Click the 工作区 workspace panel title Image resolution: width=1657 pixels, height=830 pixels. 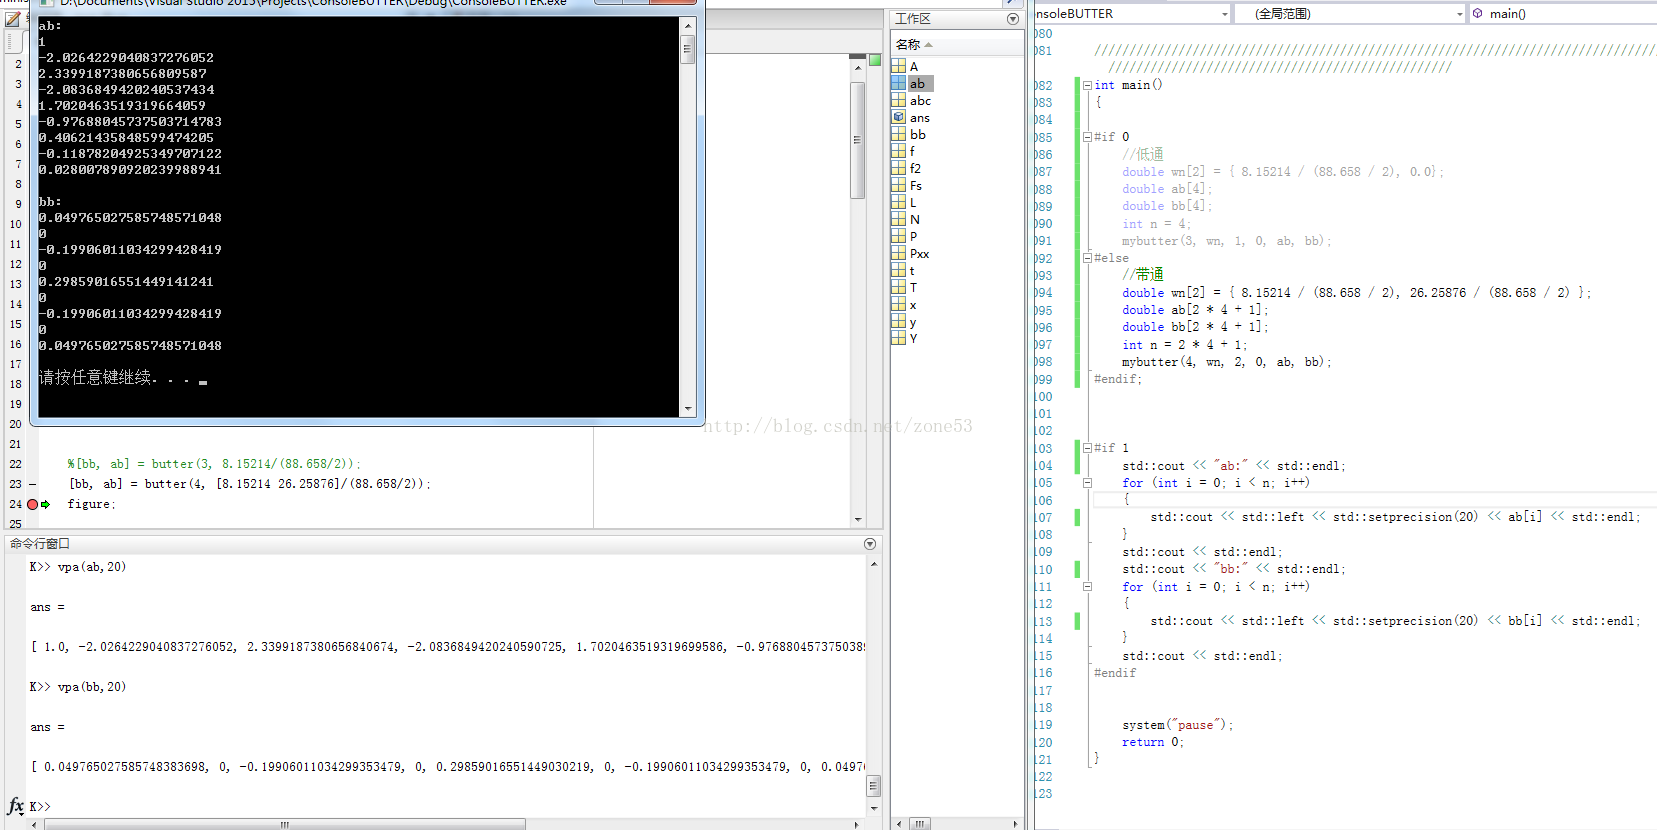pyautogui.click(x=912, y=19)
